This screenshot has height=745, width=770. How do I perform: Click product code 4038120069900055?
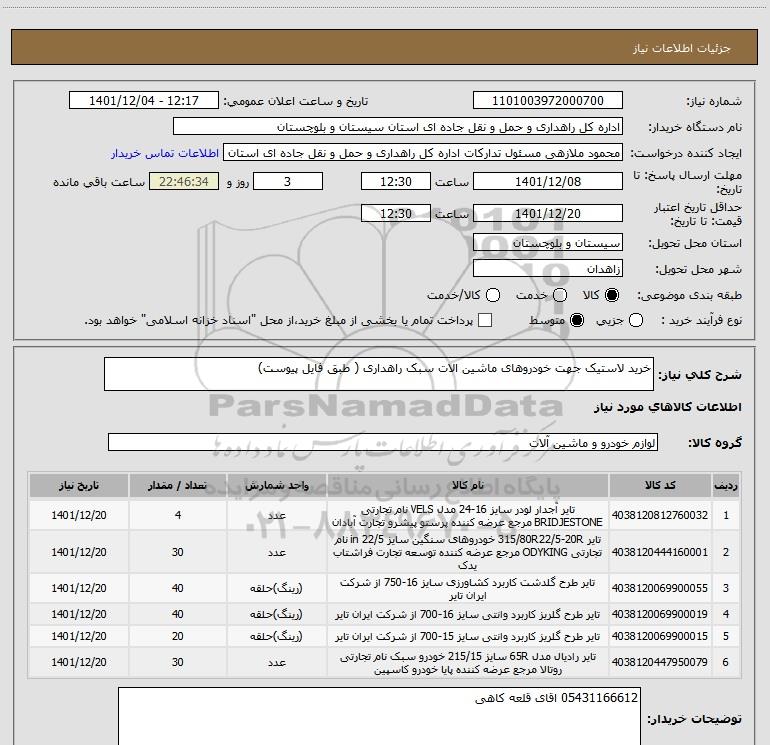coord(660,588)
